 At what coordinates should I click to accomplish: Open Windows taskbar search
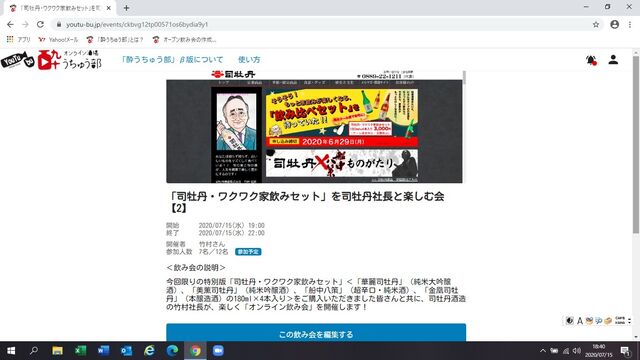pyautogui.click(x=34, y=351)
